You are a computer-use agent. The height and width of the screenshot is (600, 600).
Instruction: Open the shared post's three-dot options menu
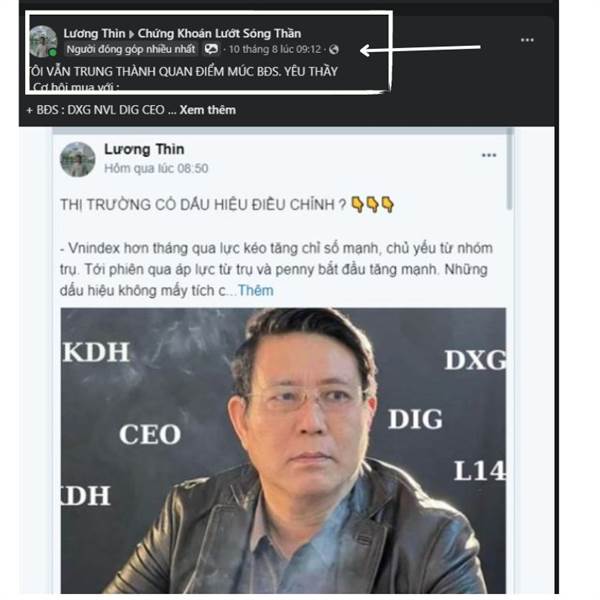pos(489,155)
